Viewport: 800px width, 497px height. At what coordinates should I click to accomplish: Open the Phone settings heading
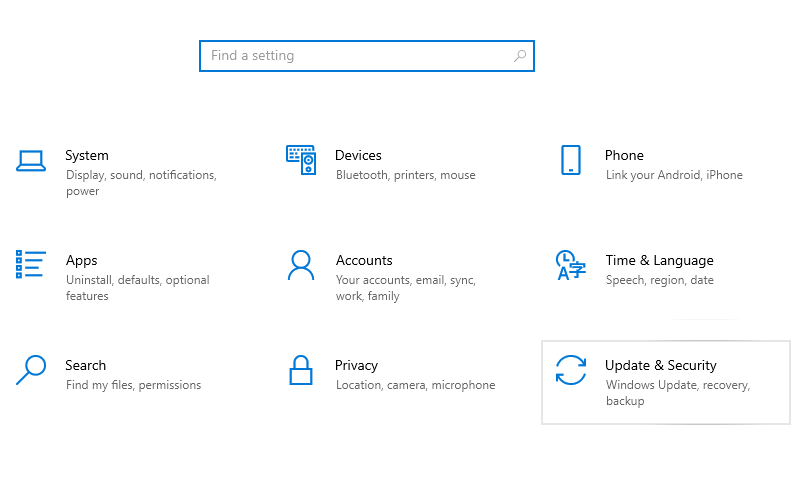point(624,155)
